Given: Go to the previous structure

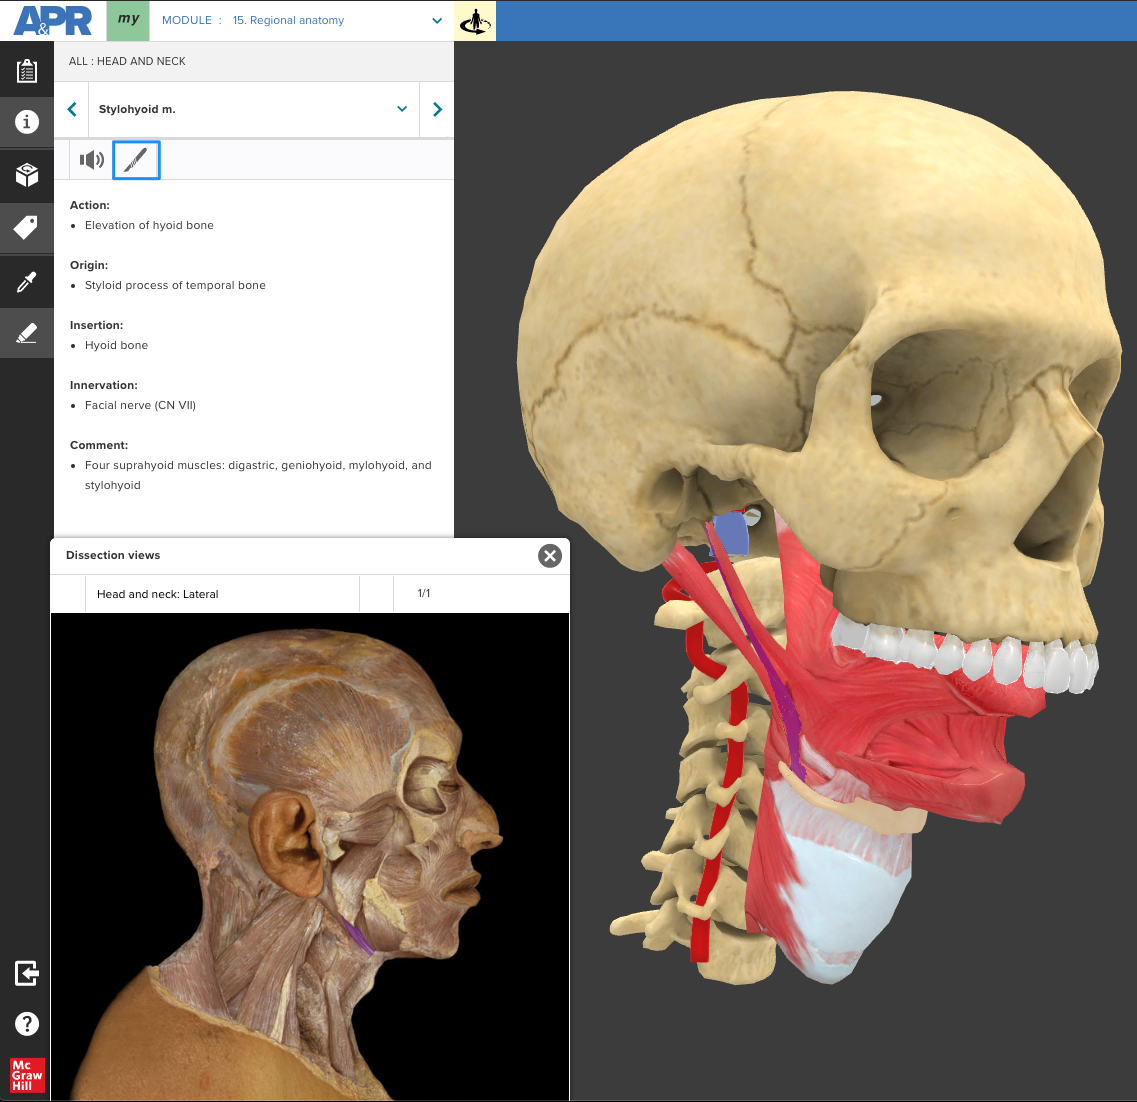Looking at the screenshot, I should click(72, 109).
